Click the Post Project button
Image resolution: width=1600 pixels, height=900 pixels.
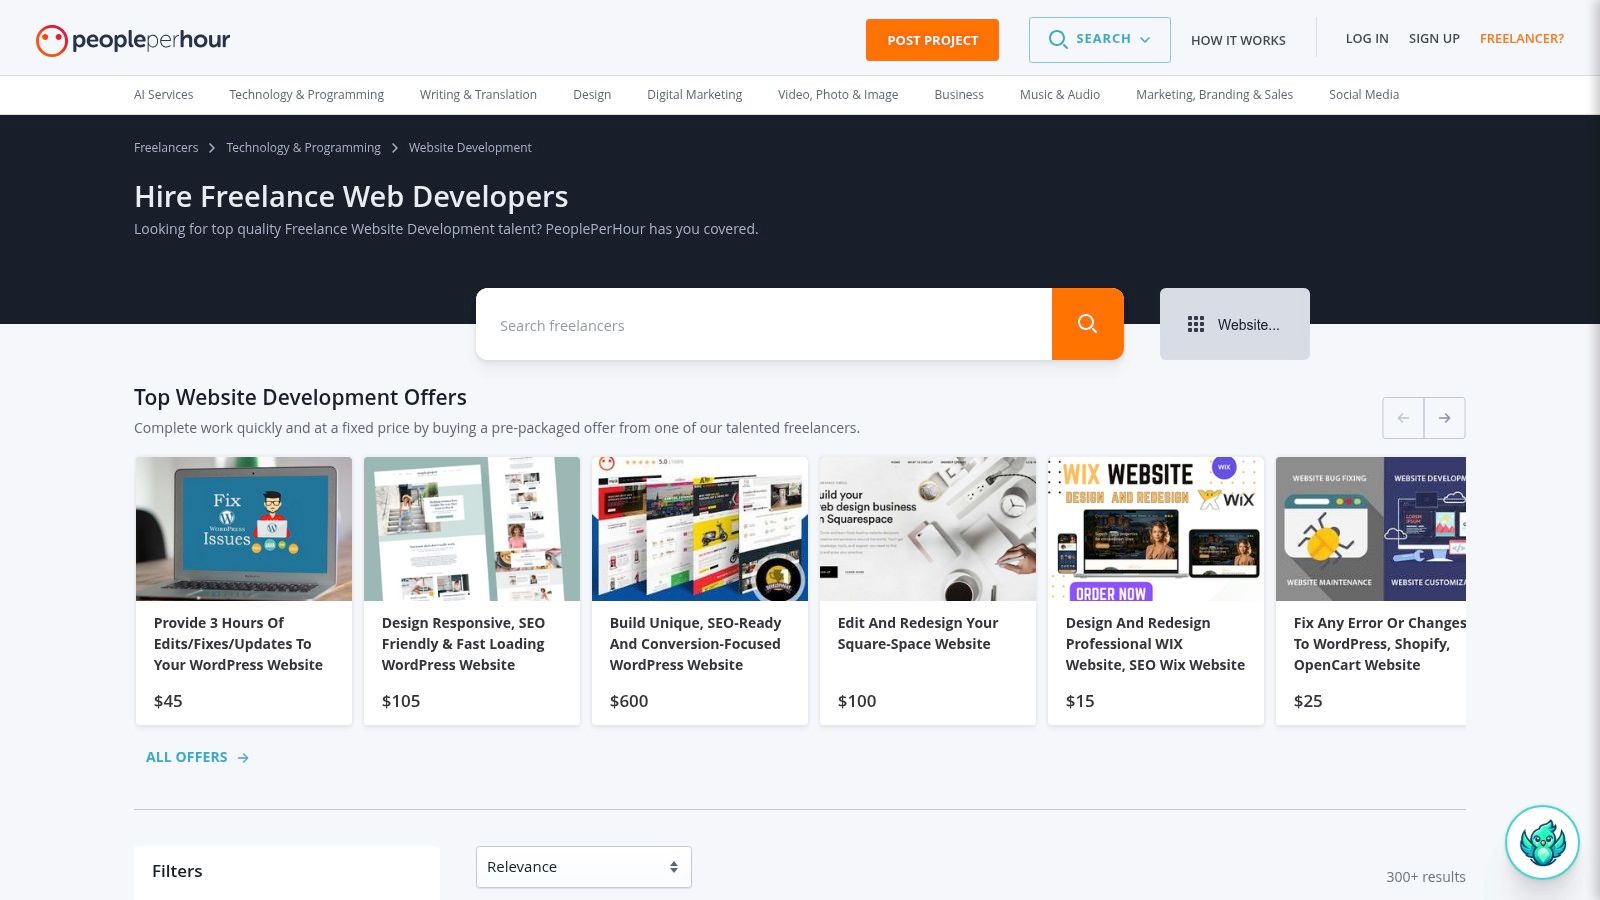[932, 40]
